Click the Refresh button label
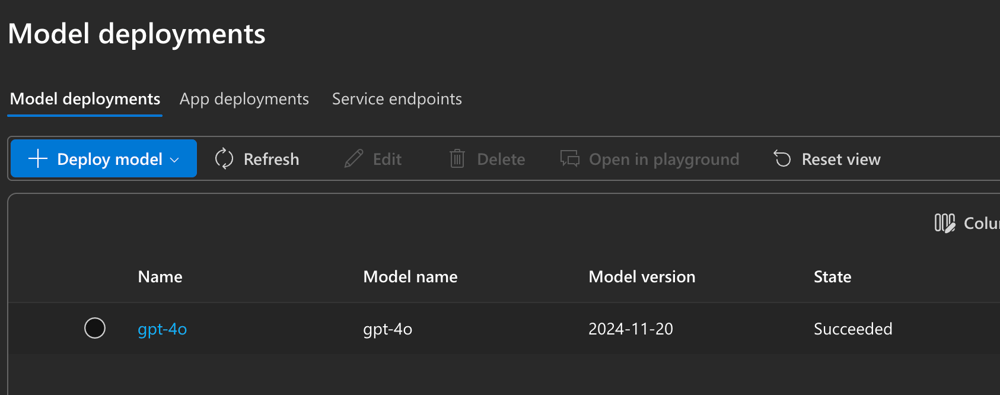Image resolution: width=1000 pixels, height=395 pixels. [271, 159]
